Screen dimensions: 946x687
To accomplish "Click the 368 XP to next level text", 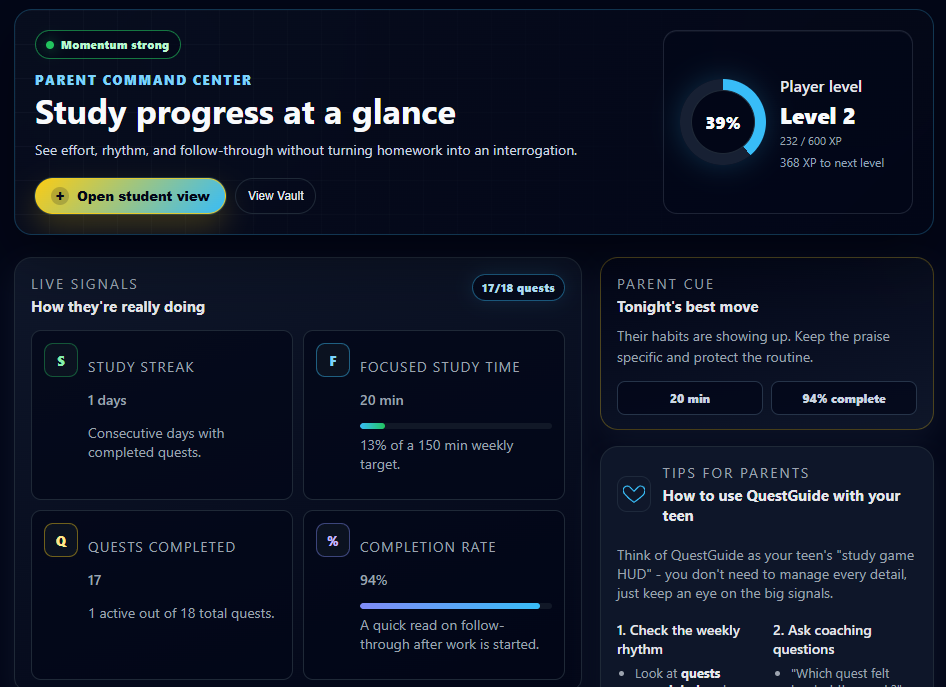I will 832,163.
